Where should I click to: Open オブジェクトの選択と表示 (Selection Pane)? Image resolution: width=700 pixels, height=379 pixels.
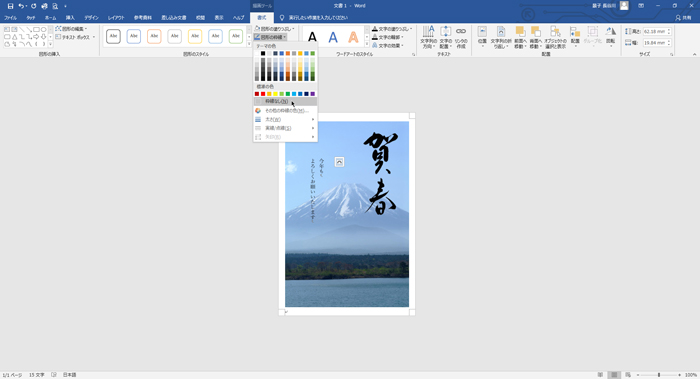pos(555,37)
